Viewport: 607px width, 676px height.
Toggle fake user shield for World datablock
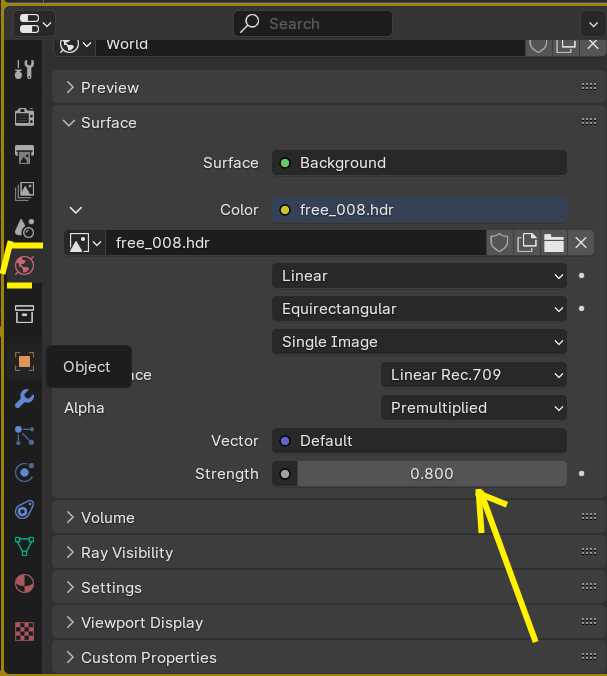pos(539,43)
